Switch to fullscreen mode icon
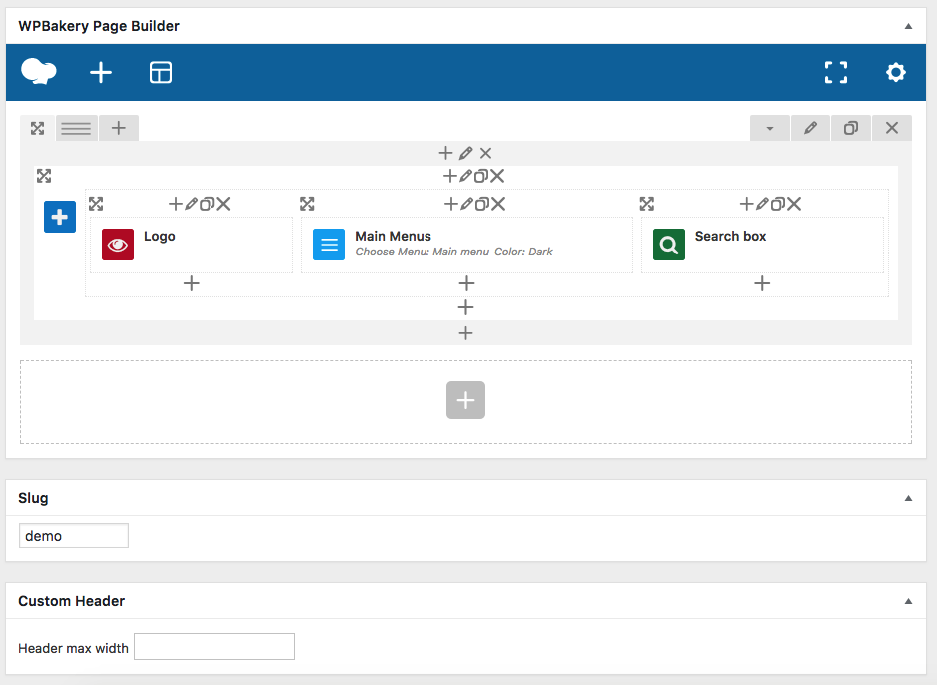This screenshot has width=937, height=685. [x=835, y=72]
